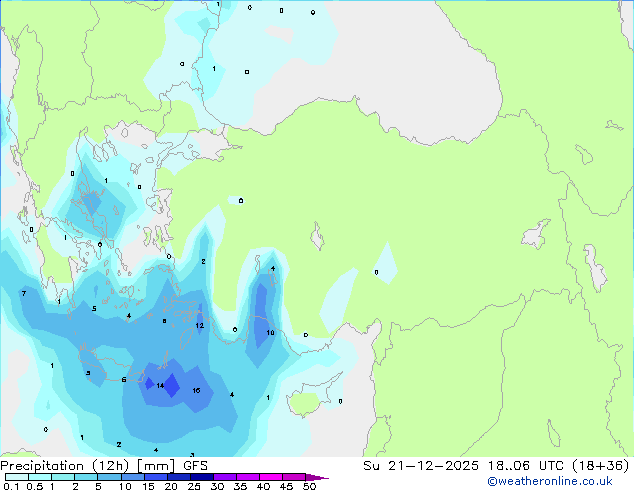
Task: Click the 'Precipitation (12h) [mm] GFS' title text
Action: point(104,466)
